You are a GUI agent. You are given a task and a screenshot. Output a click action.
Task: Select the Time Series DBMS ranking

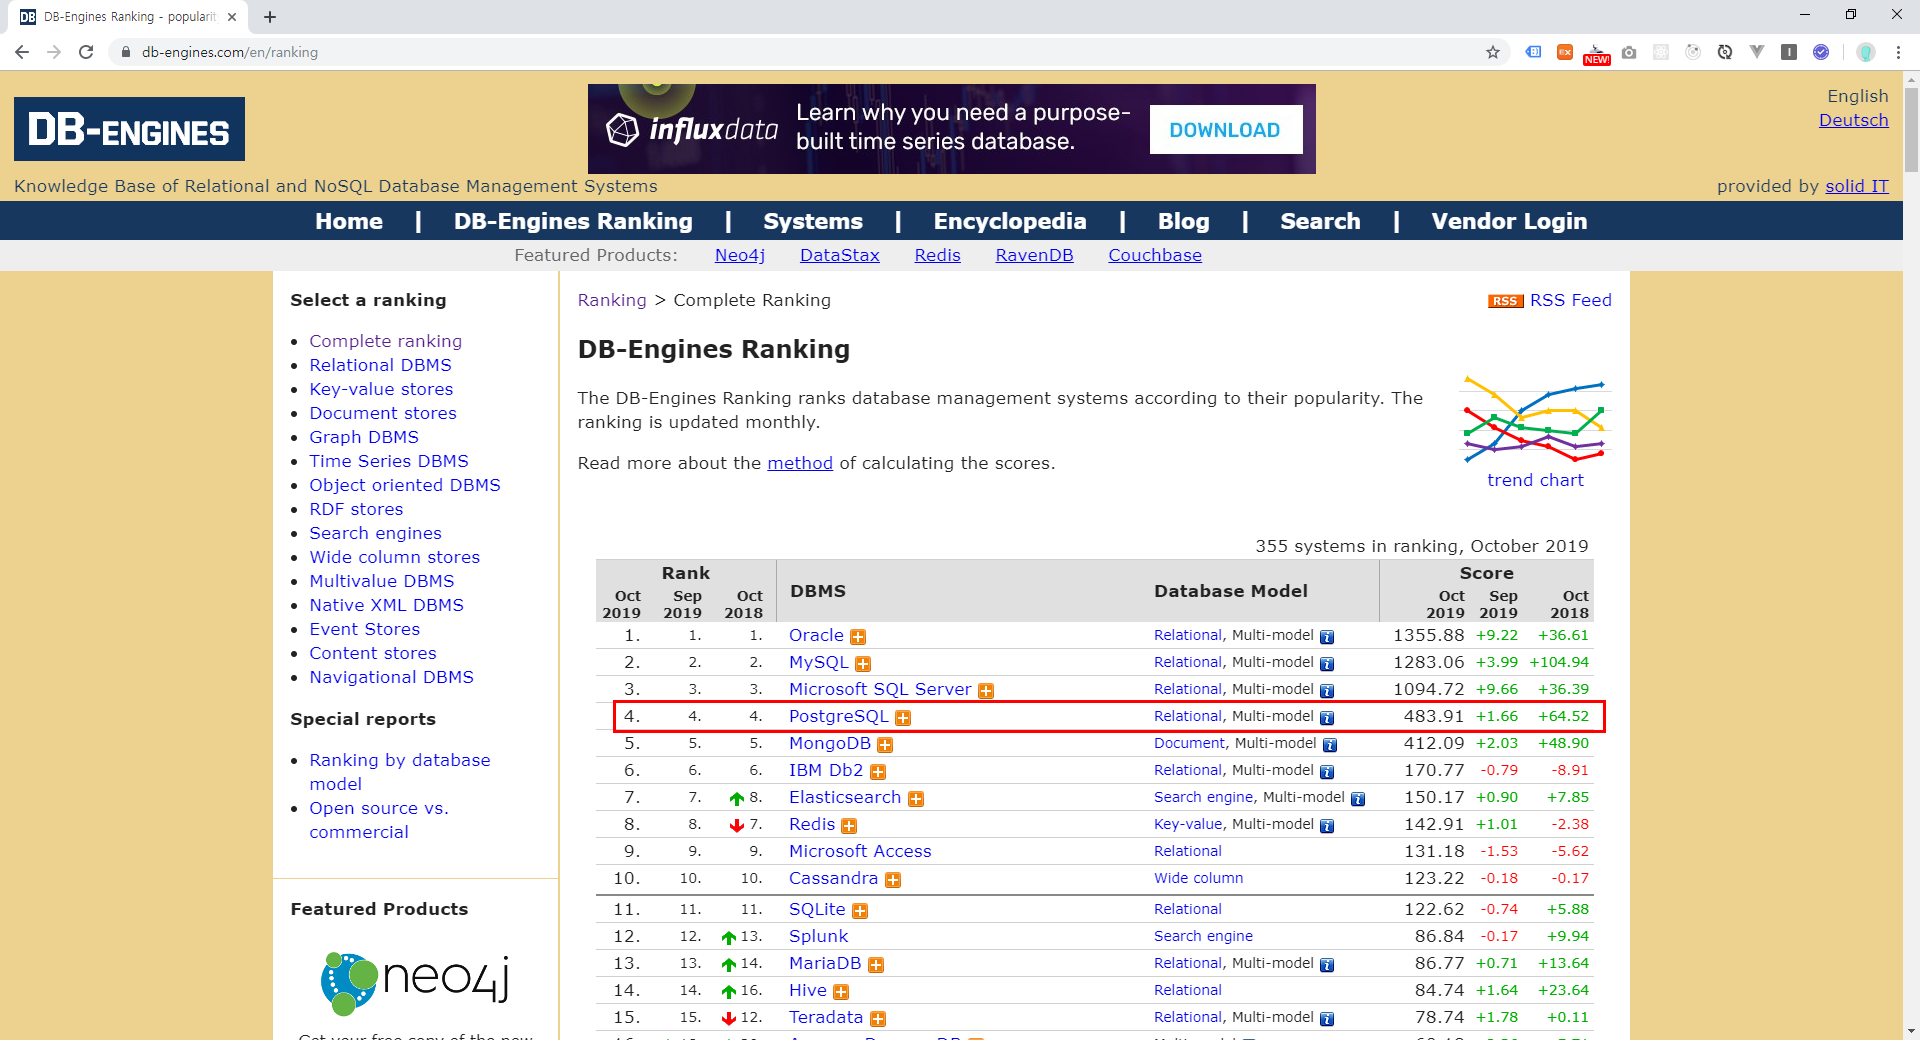(389, 461)
